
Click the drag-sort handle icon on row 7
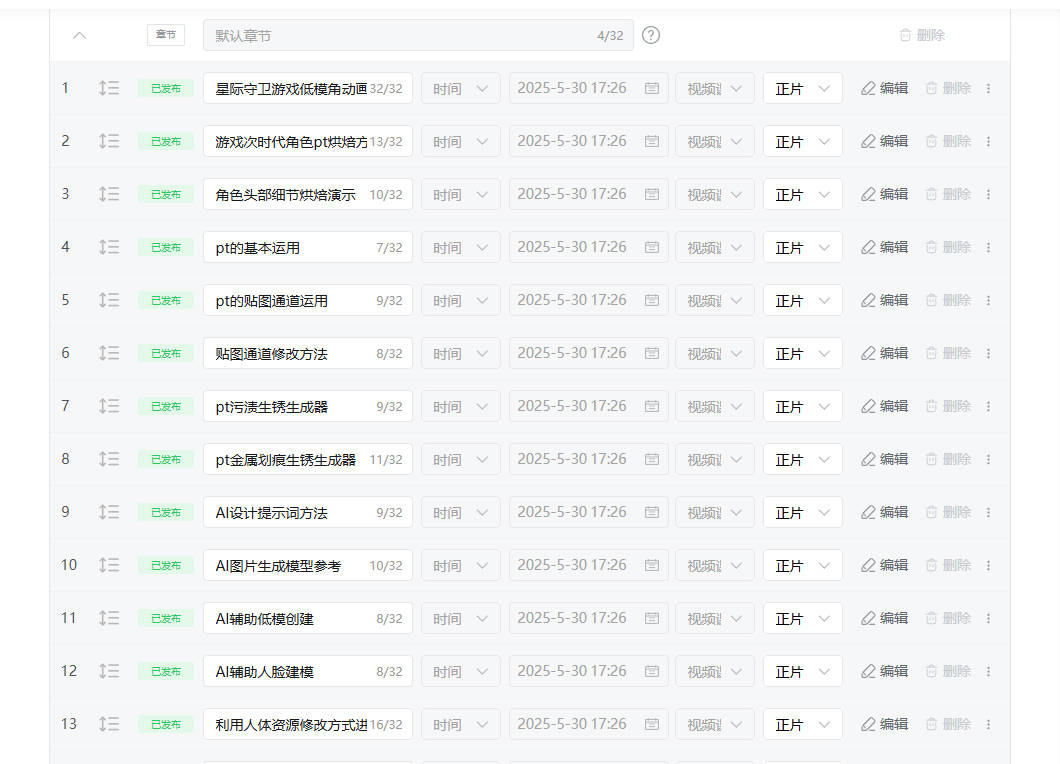109,406
